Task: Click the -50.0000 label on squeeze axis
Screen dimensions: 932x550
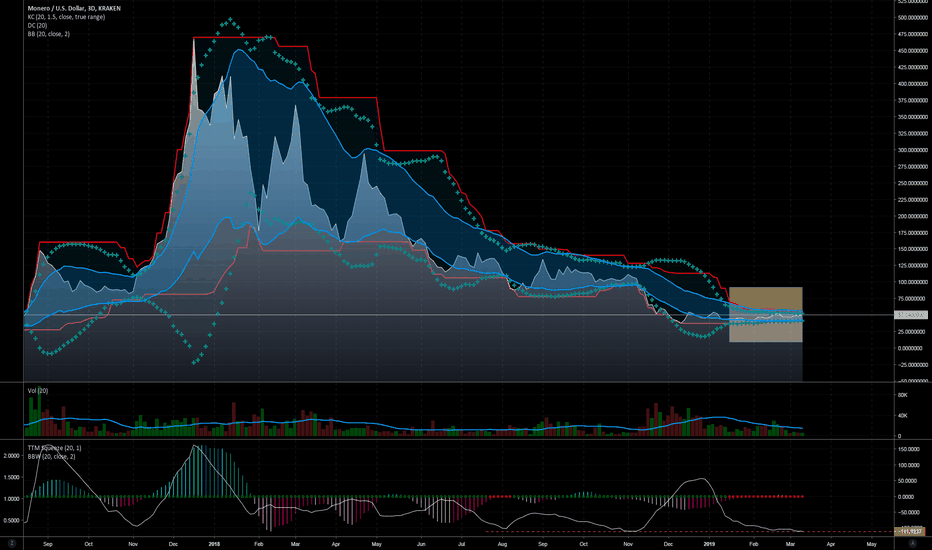Action: (909, 513)
